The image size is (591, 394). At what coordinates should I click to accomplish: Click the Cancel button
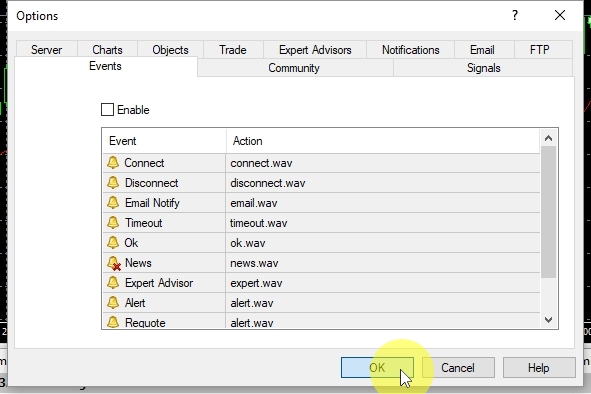point(458,368)
